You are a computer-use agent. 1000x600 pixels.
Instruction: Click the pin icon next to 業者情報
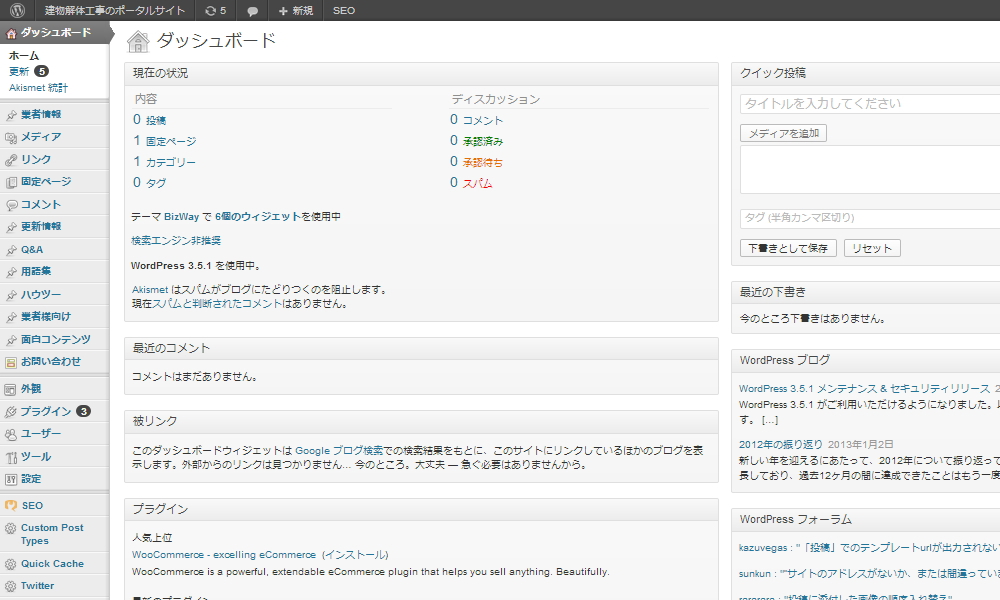click(x=11, y=115)
